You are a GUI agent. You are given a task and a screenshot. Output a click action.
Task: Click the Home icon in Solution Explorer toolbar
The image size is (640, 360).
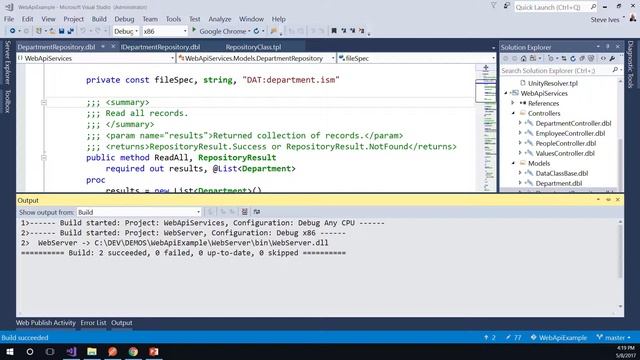coord(524,58)
